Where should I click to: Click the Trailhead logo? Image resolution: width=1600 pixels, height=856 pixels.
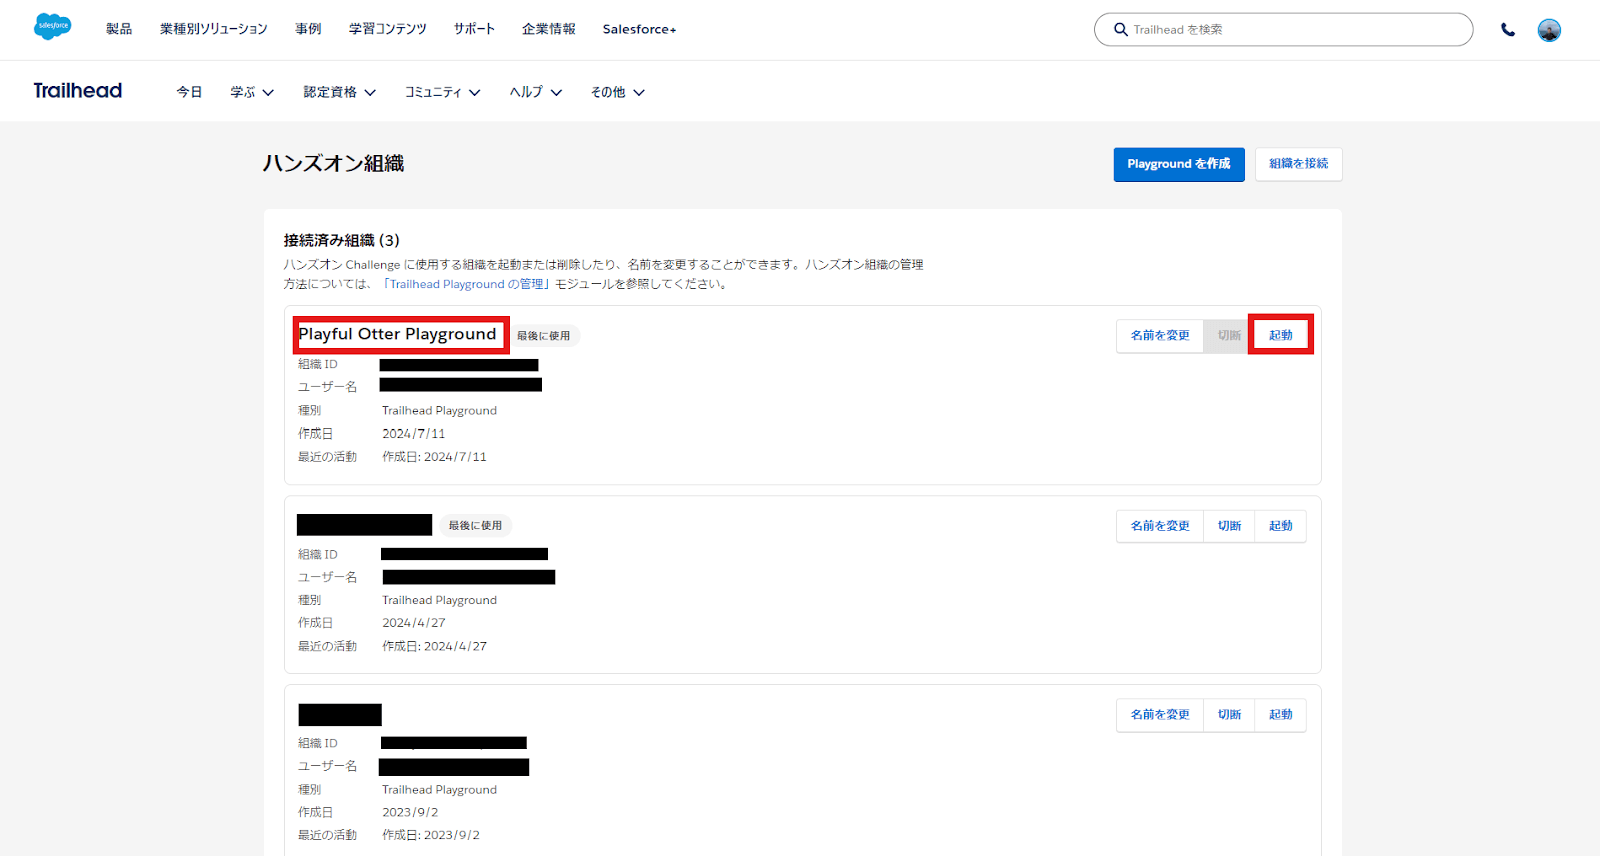(x=78, y=91)
